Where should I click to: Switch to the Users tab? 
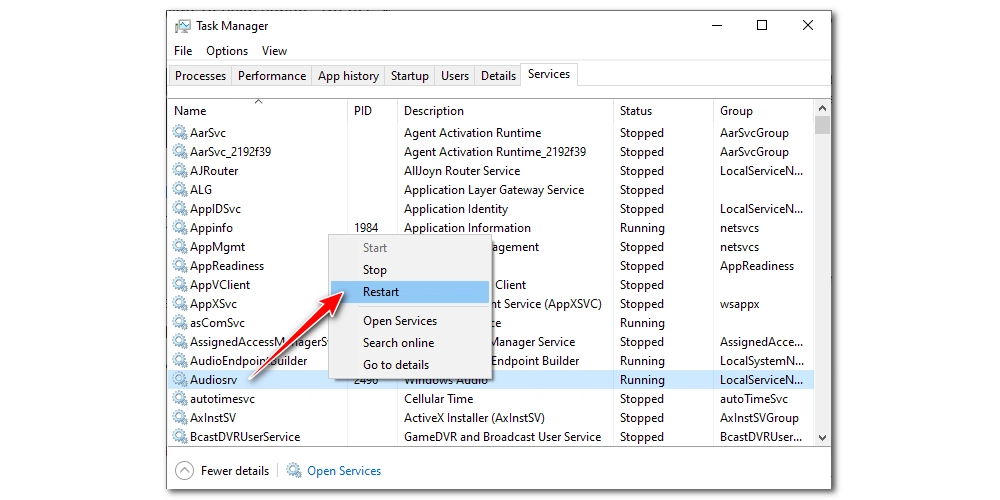click(x=455, y=76)
